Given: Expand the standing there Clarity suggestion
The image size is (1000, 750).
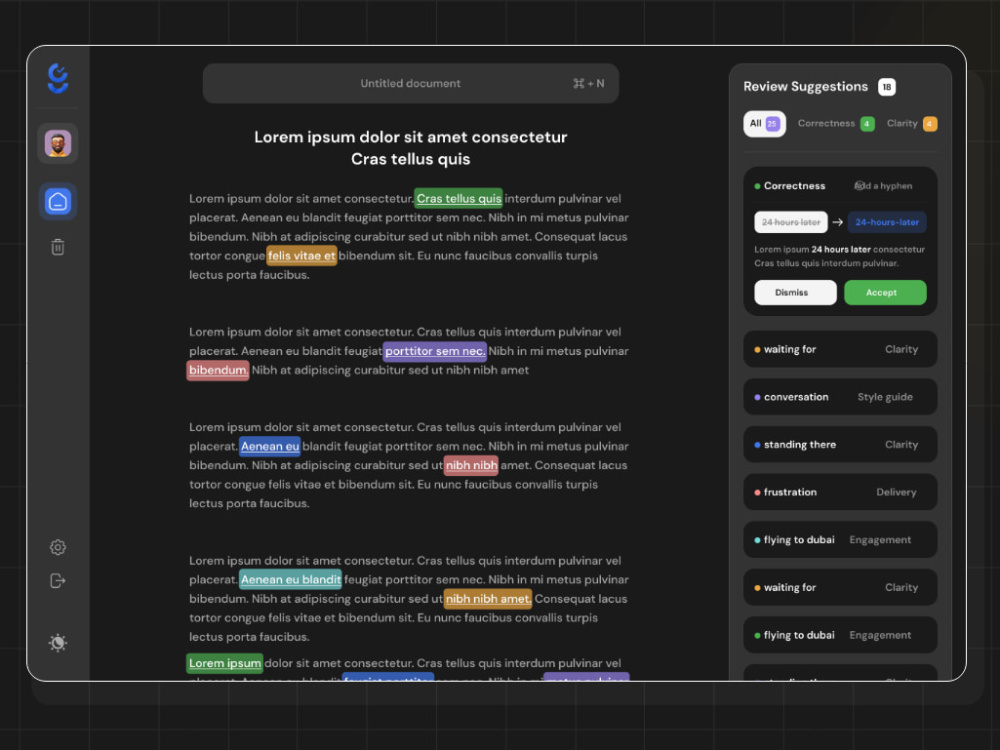Looking at the screenshot, I should pos(840,445).
